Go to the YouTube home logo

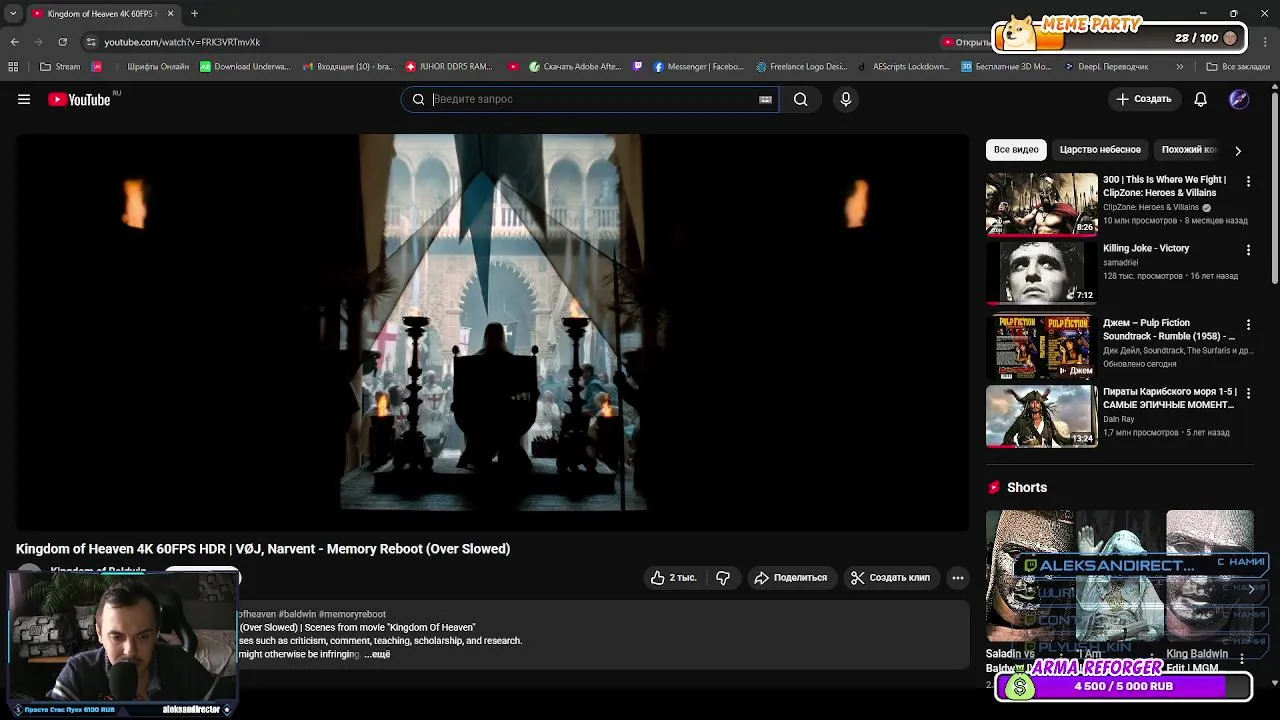tap(79, 99)
